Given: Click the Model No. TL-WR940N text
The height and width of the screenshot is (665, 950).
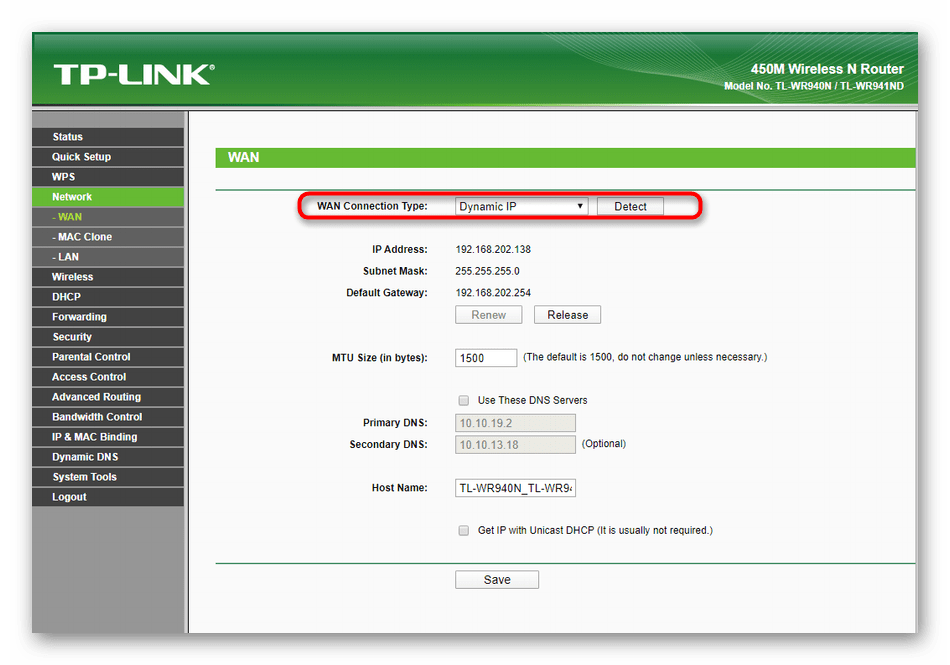Looking at the screenshot, I should tap(814, 86).
